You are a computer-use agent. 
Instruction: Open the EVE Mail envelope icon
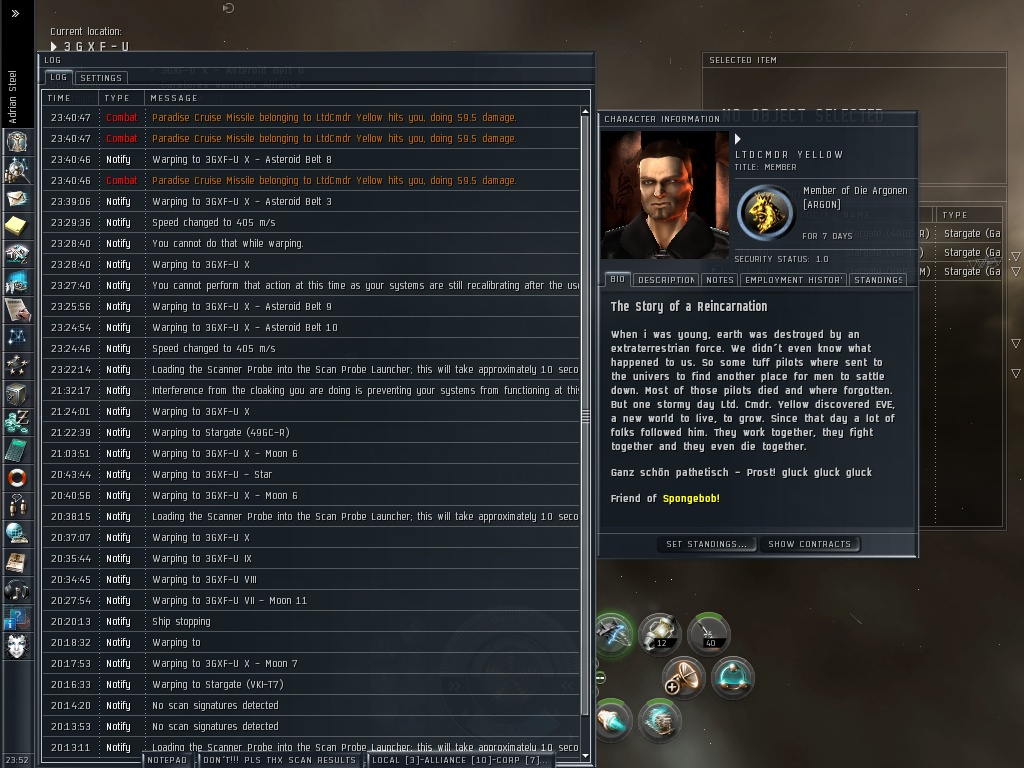17,198
